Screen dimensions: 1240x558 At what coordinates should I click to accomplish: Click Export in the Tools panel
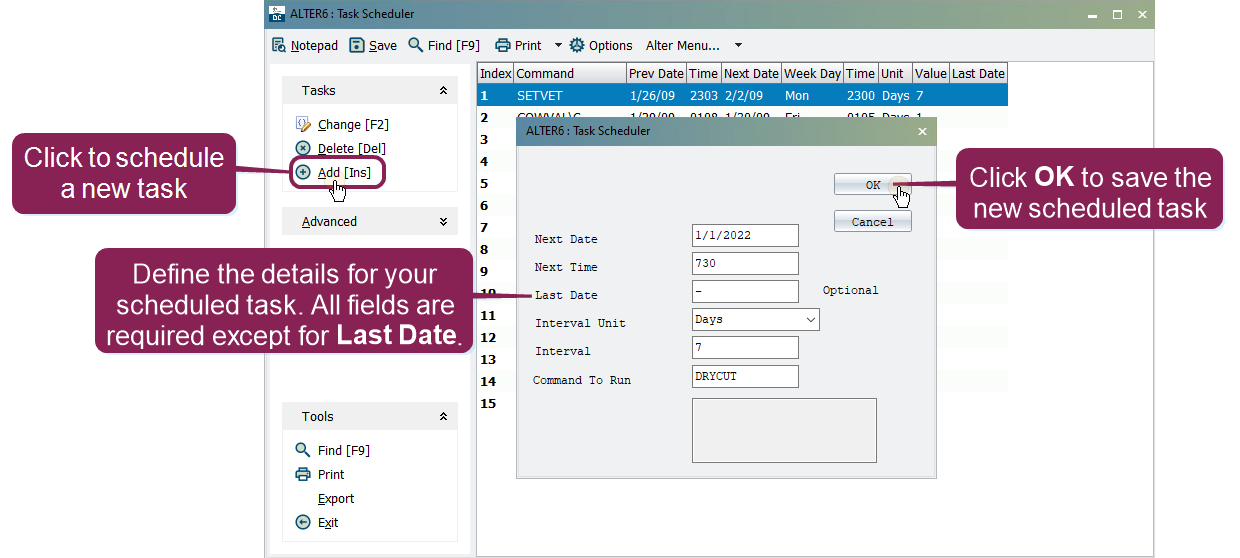pyautogui.click(x=336, y=498)
